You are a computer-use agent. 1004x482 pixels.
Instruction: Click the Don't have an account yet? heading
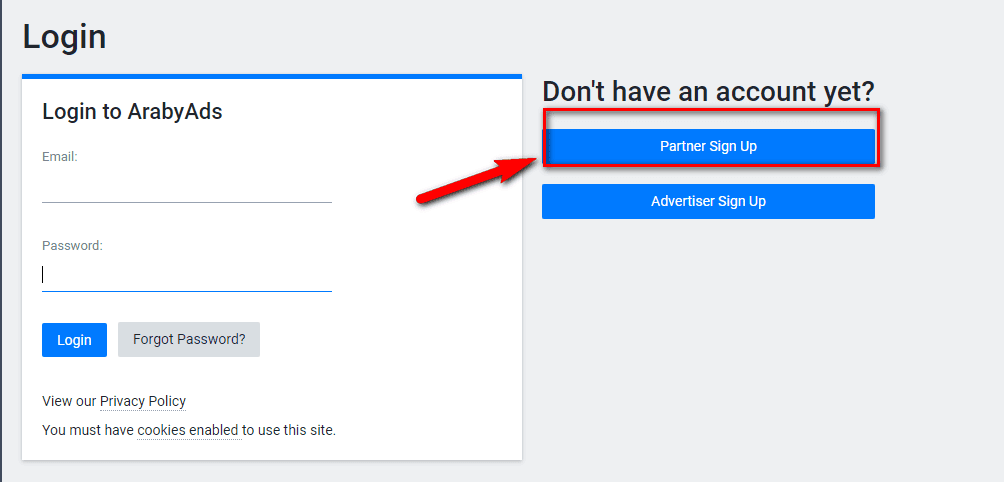tap(708, 91)
